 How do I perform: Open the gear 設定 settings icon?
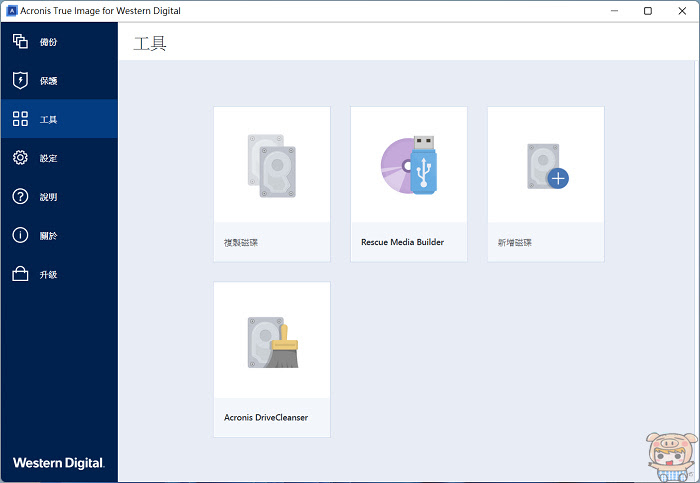[20, 158]
